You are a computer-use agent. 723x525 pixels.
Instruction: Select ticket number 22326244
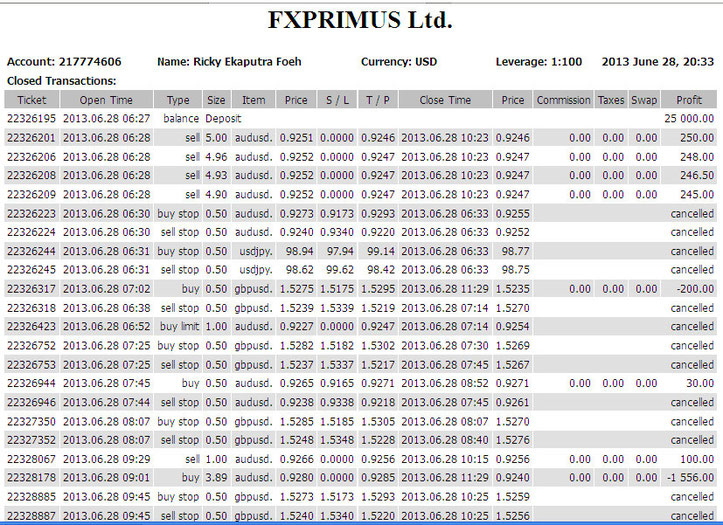31,252
